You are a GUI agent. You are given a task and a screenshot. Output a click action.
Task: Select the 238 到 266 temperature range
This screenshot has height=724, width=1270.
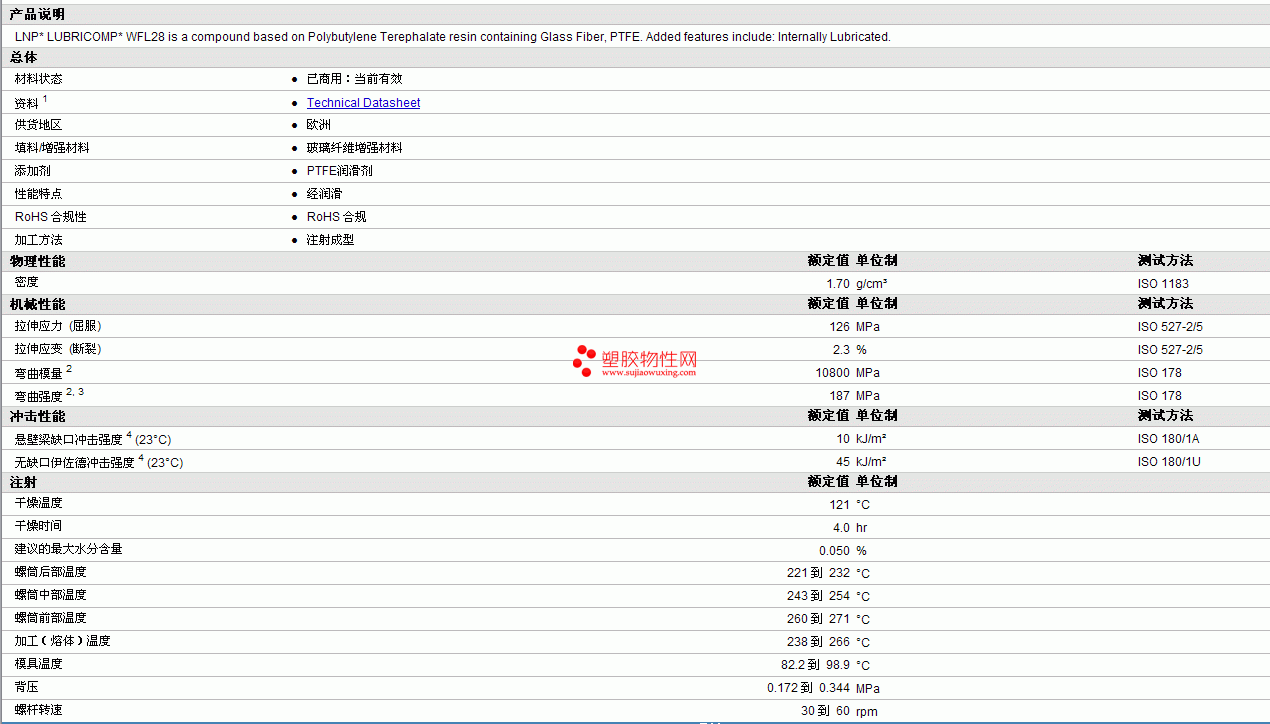coord(818,643)
